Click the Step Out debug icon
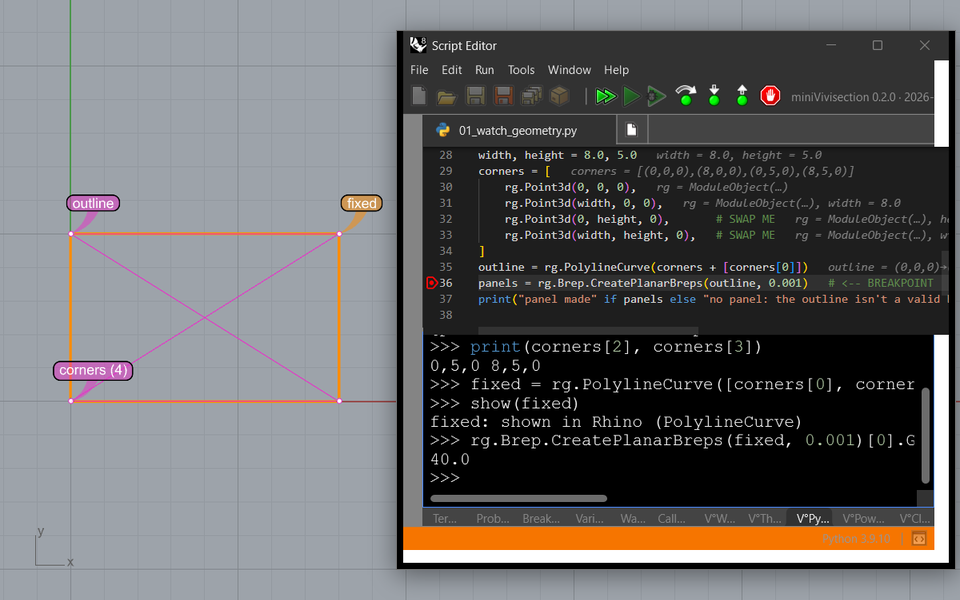The height and width of the screenshot is (600, 960). click(x=742, y=96)
